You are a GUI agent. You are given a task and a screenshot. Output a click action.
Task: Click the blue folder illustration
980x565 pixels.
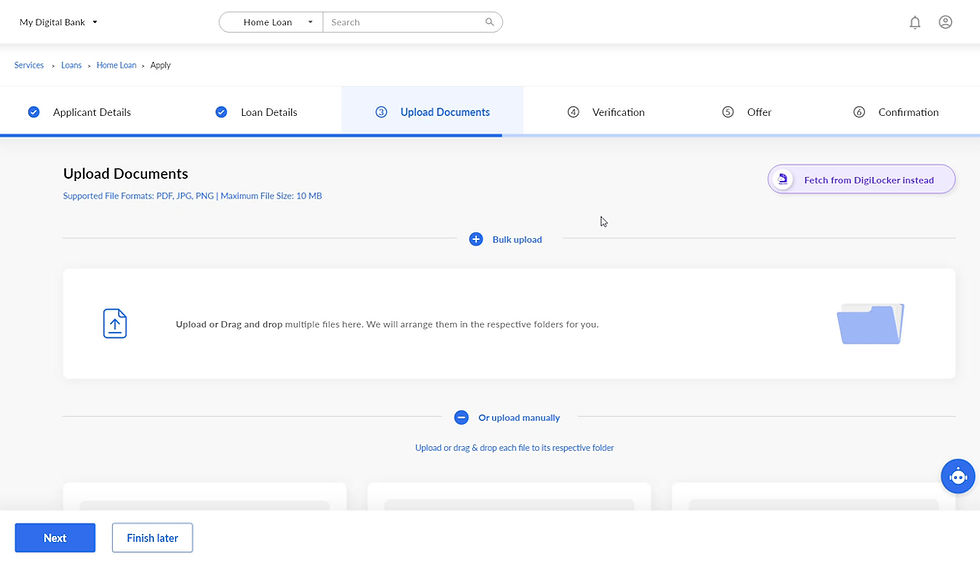click(870, 324)
